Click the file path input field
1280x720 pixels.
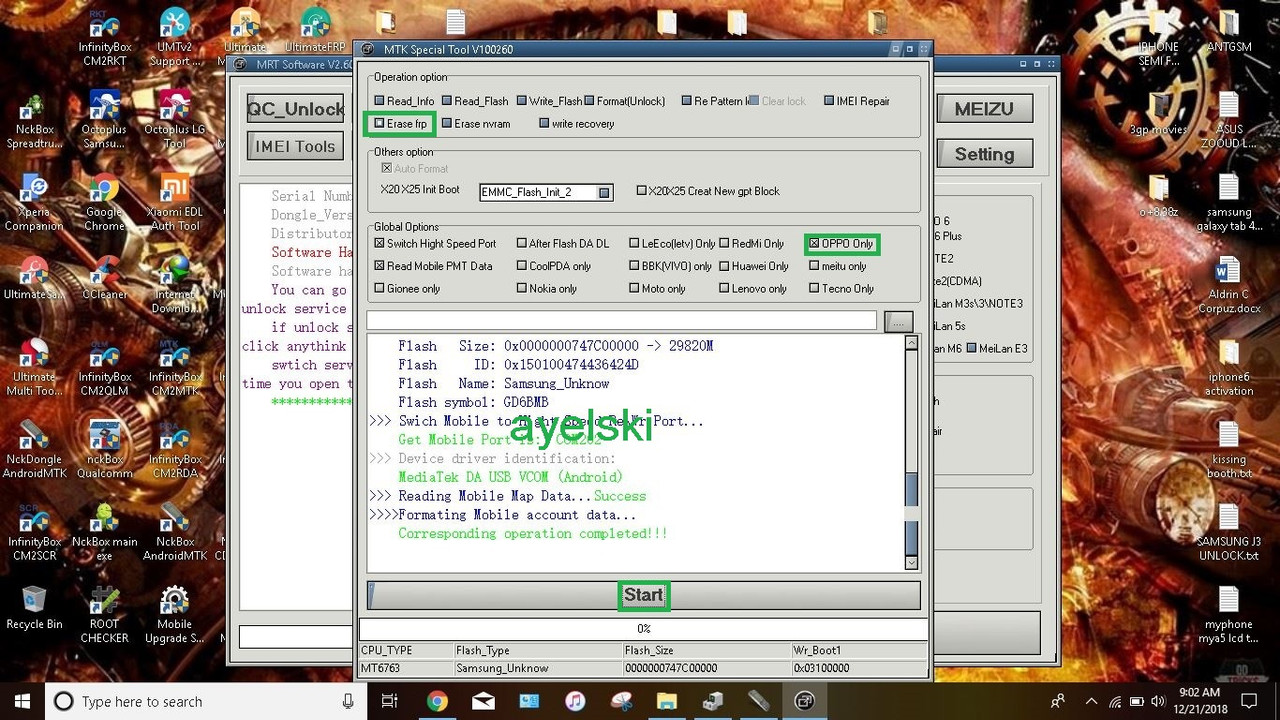click(x=621, y=321)
